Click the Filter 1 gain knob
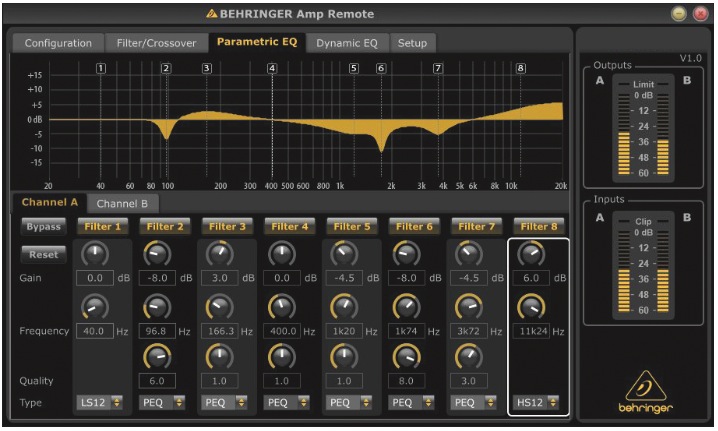 pyautogui.click(x=95, y=254)
